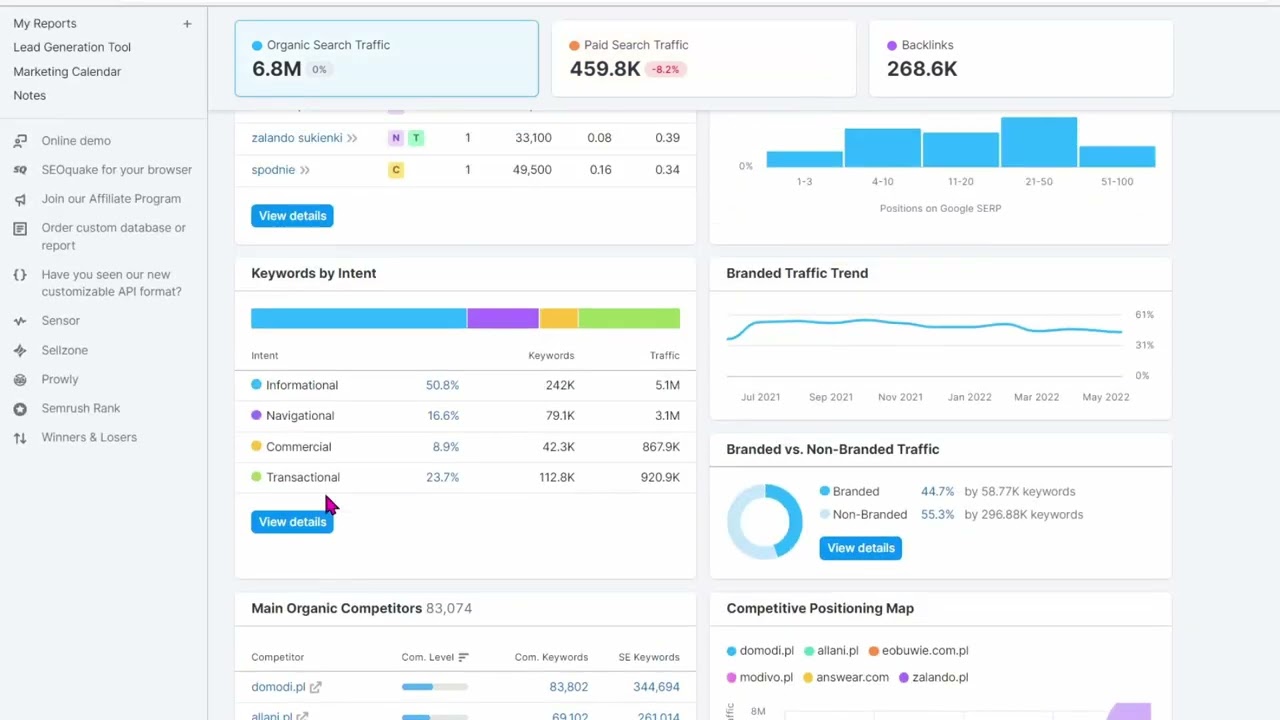Select the Paid Search Traffic card
This screenshot has width=1280, height=720.
click(703, 58)
